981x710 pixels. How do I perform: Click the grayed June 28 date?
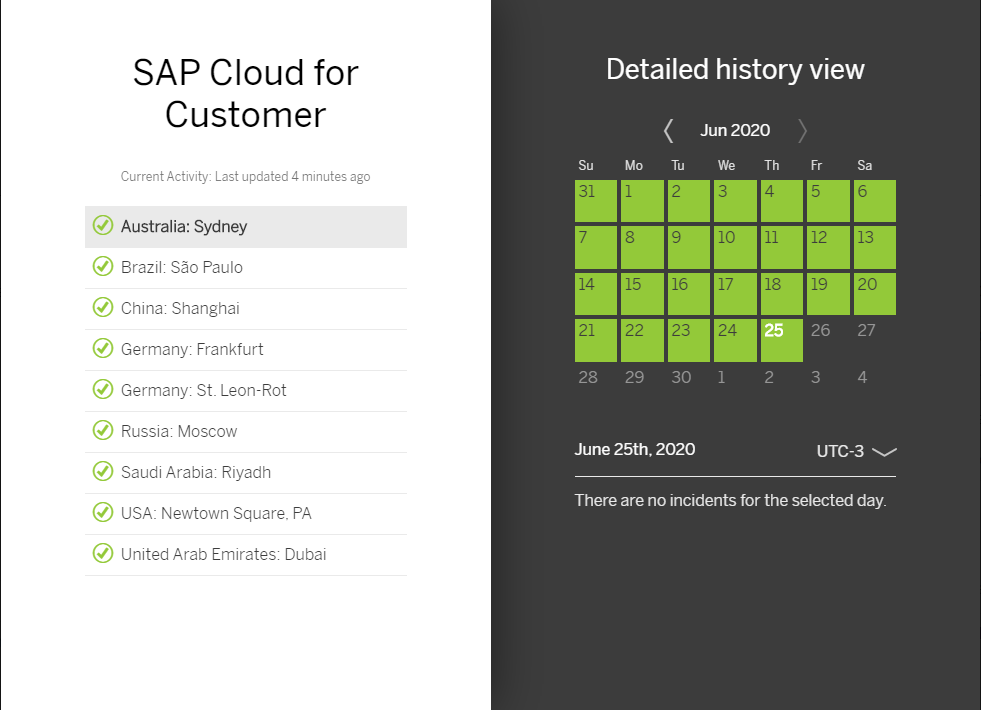[596, 387]
